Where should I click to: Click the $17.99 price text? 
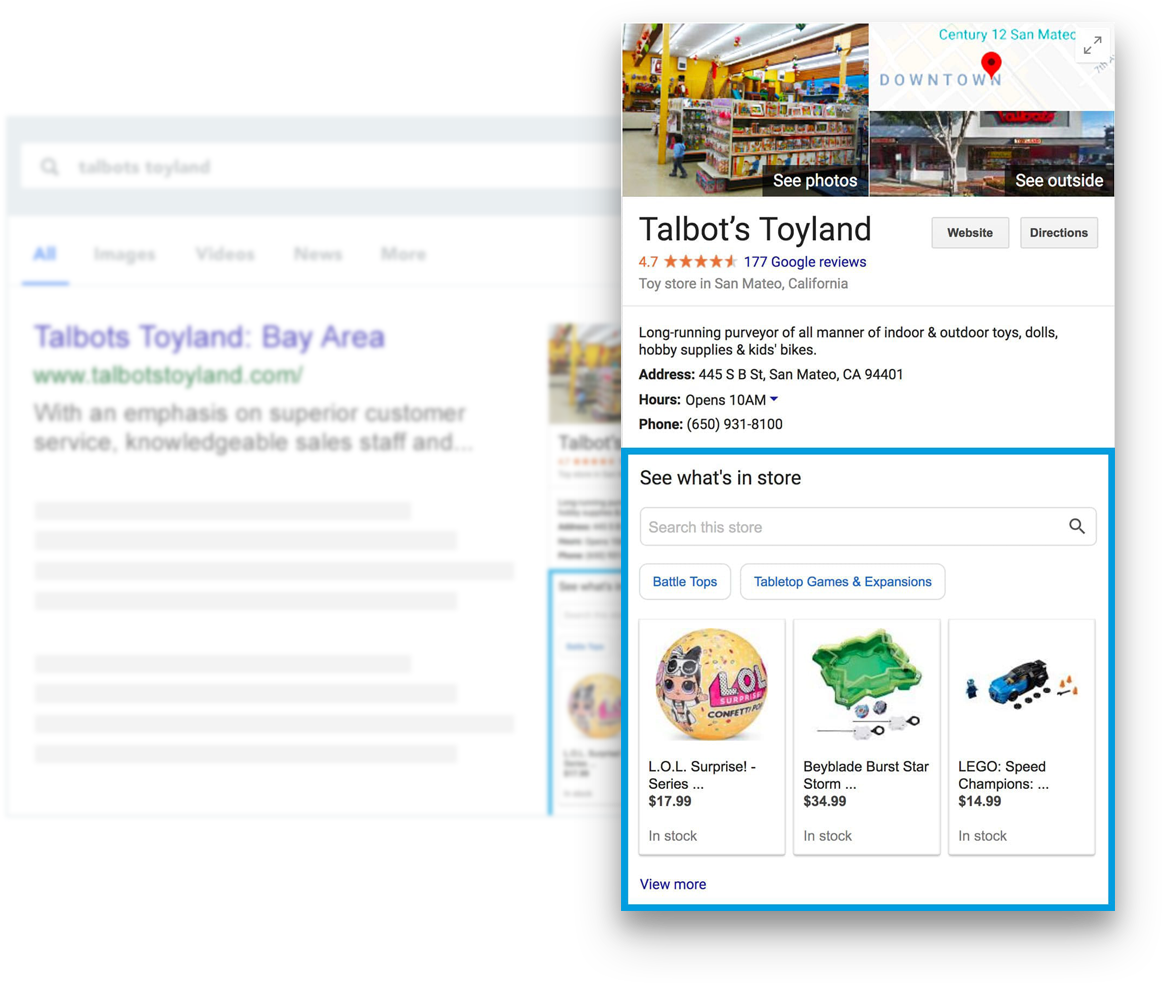670,801
